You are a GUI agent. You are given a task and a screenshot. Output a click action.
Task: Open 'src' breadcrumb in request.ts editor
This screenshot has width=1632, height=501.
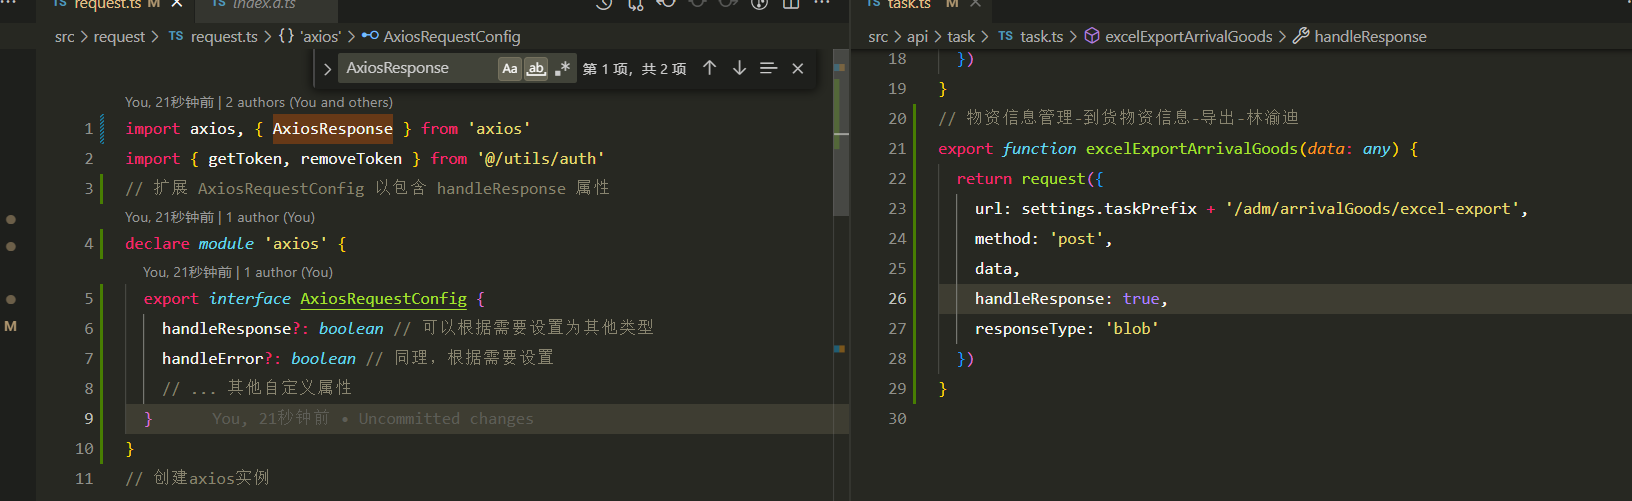[64, 37]
